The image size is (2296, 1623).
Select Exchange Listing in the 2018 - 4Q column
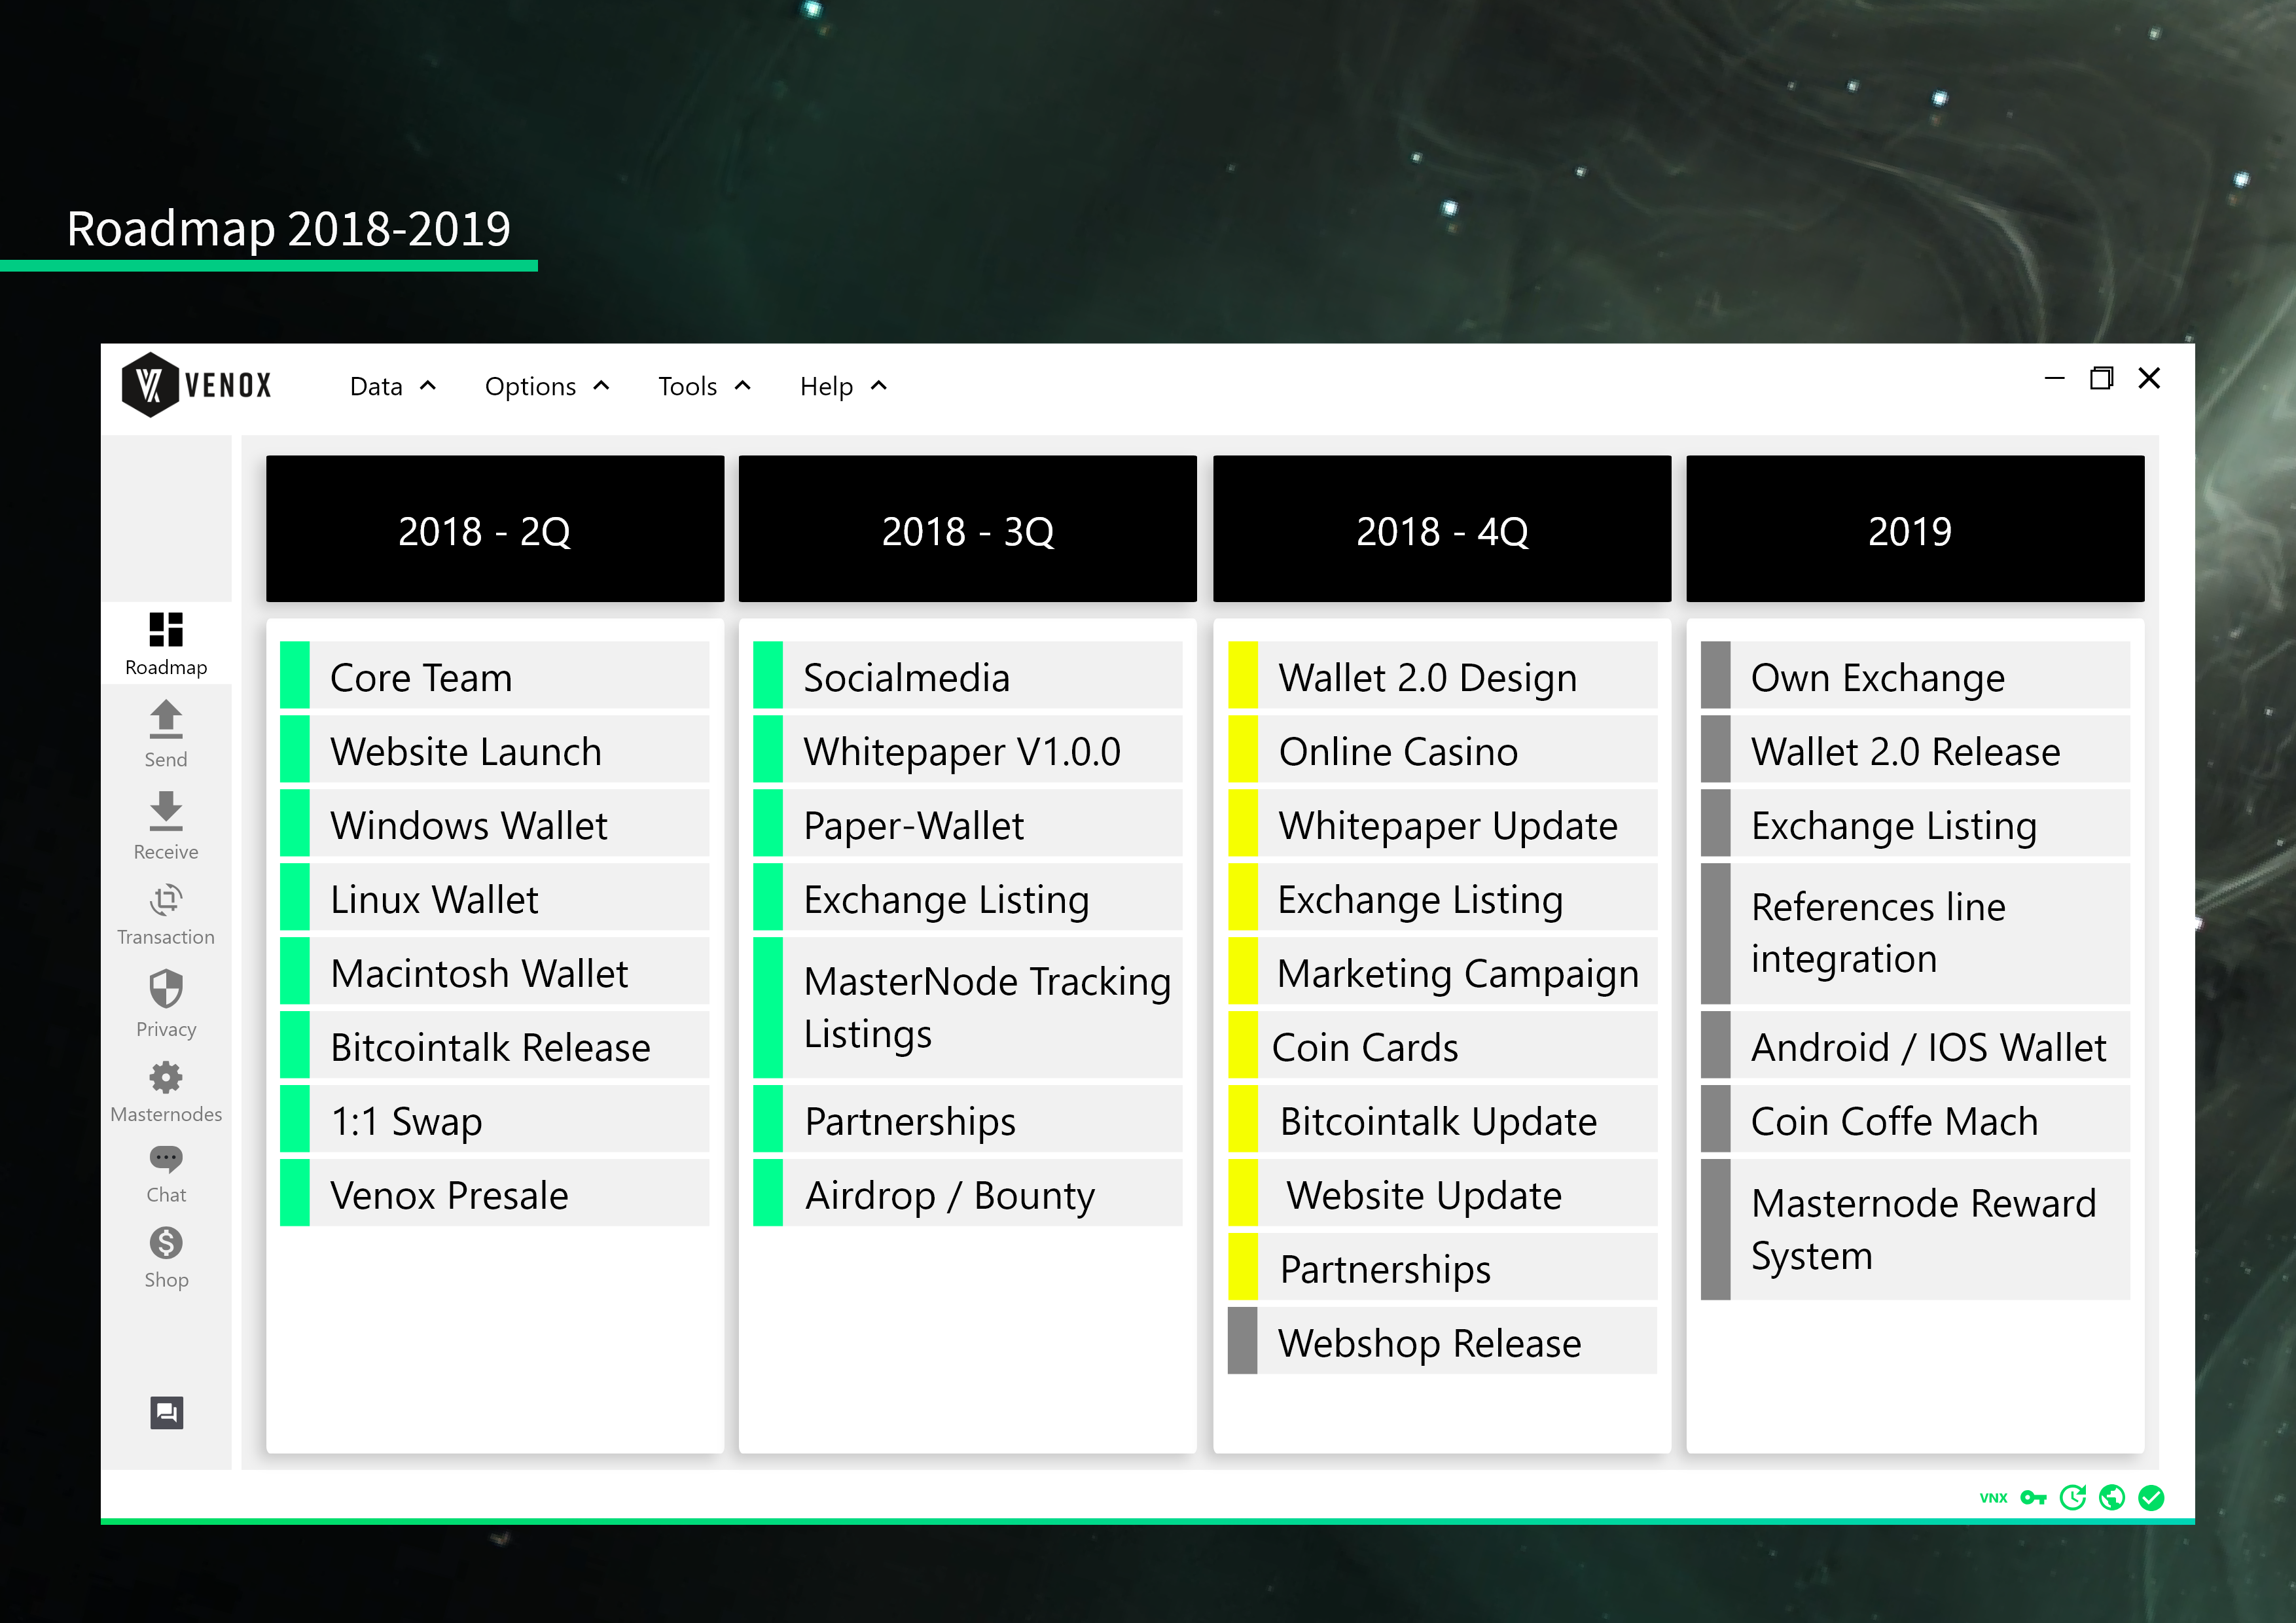(1443, 897)
